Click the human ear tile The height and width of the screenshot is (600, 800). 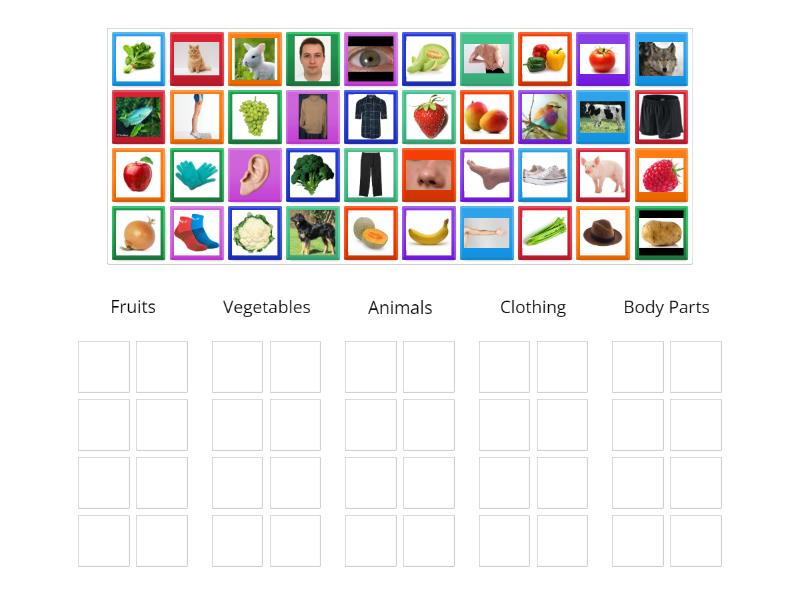coord(254,175)
